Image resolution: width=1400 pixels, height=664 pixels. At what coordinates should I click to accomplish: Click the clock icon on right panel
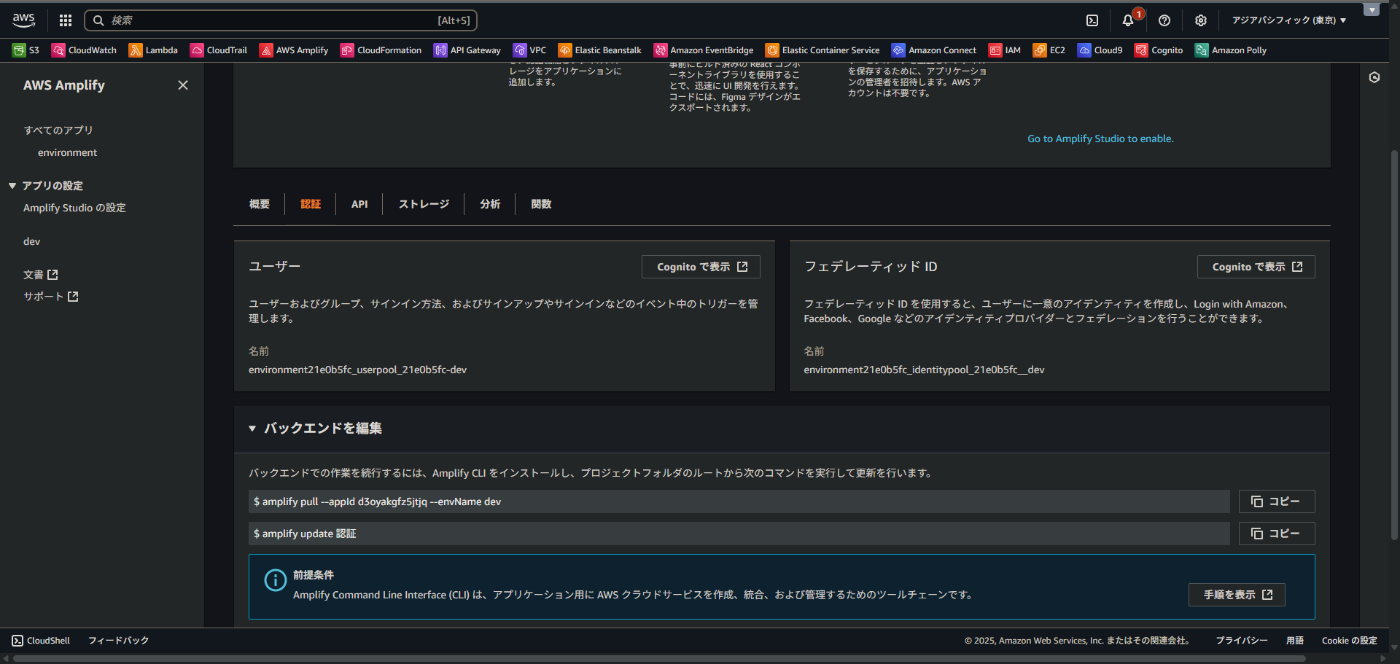(1374, 78)
